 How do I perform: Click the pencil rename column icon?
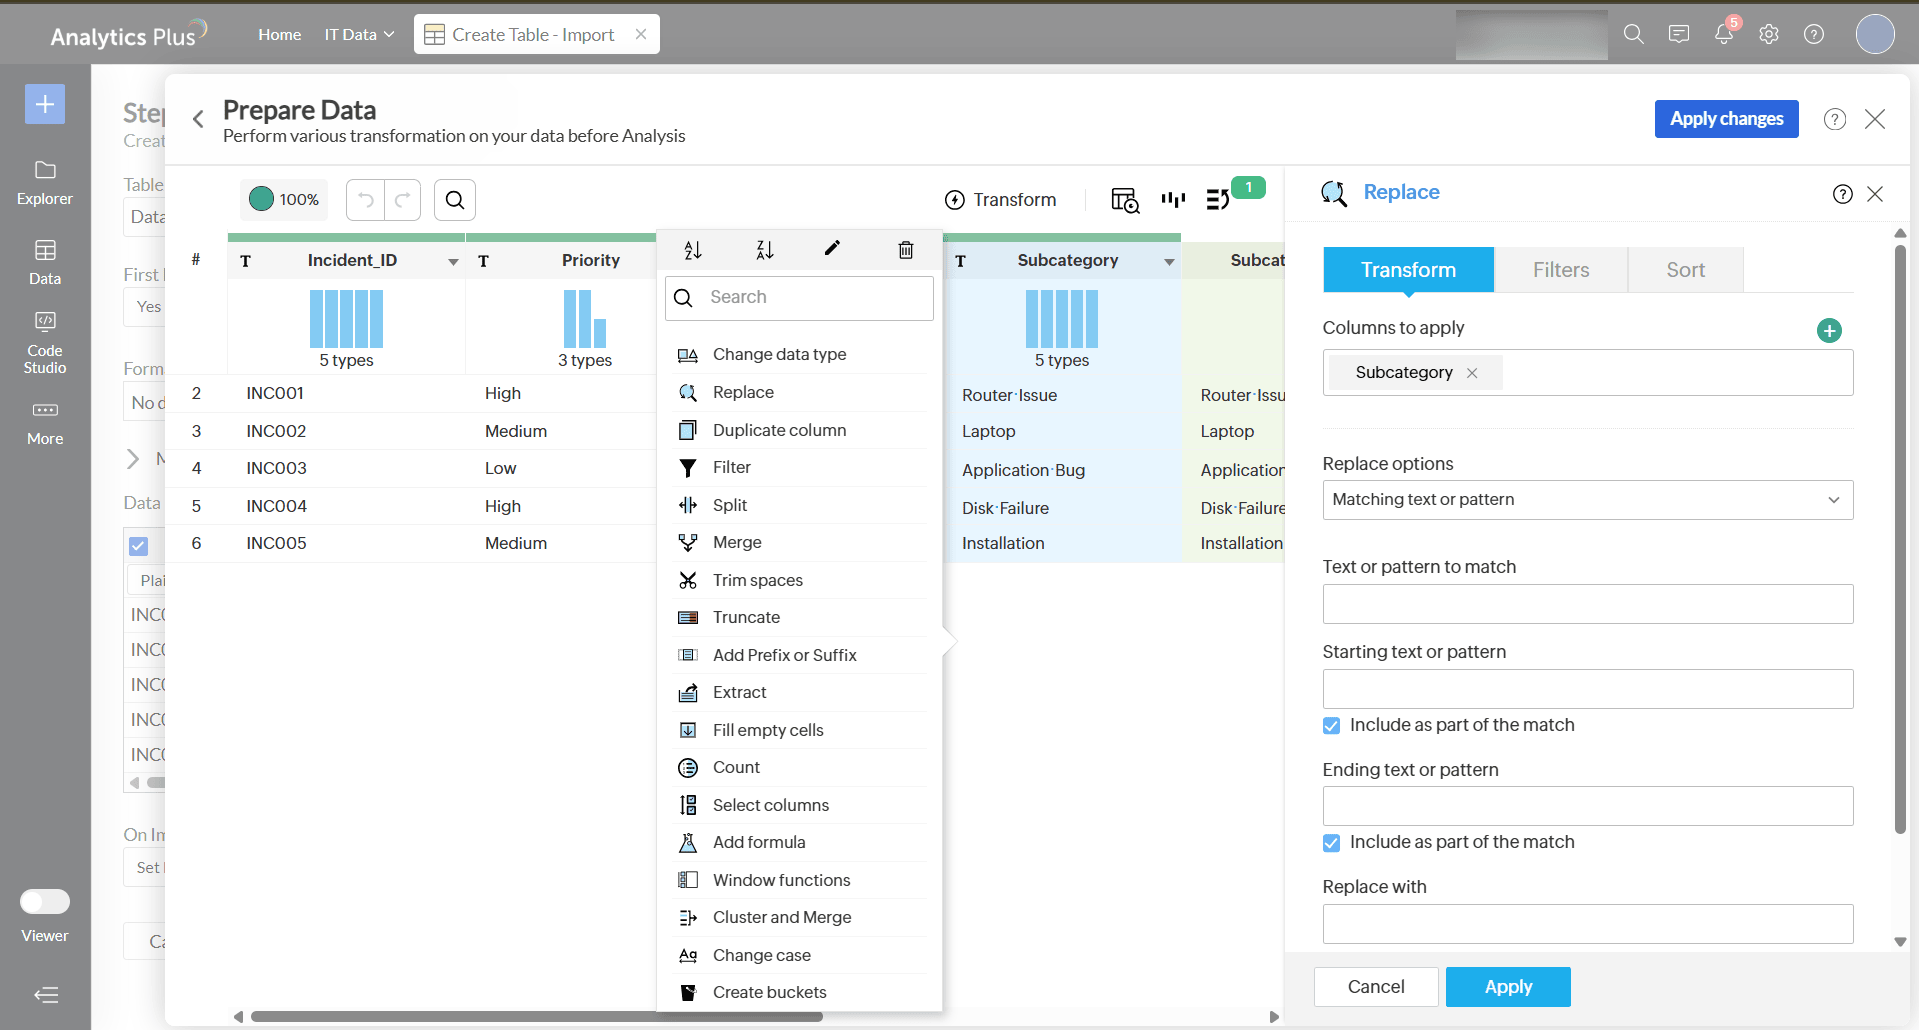832,249
